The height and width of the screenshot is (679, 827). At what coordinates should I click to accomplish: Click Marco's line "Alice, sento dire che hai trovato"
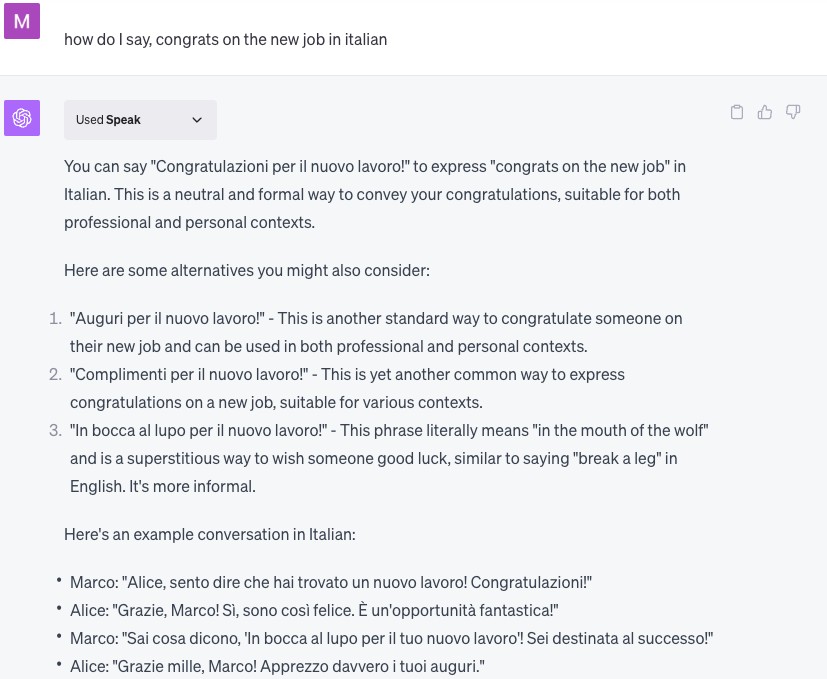click(x=331, y=582)
